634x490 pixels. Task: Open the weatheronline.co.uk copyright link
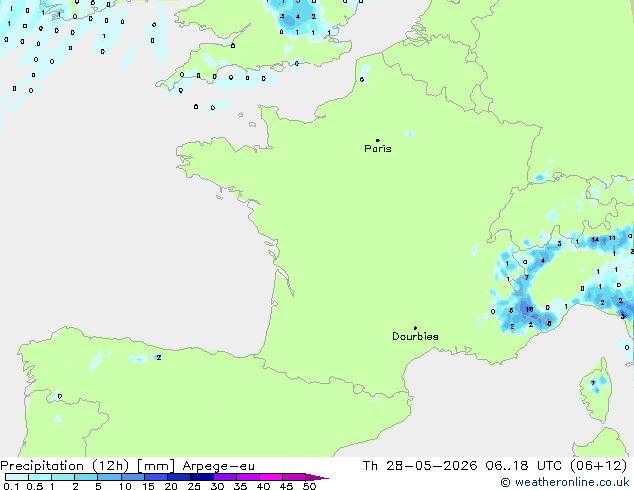(565, 482)
